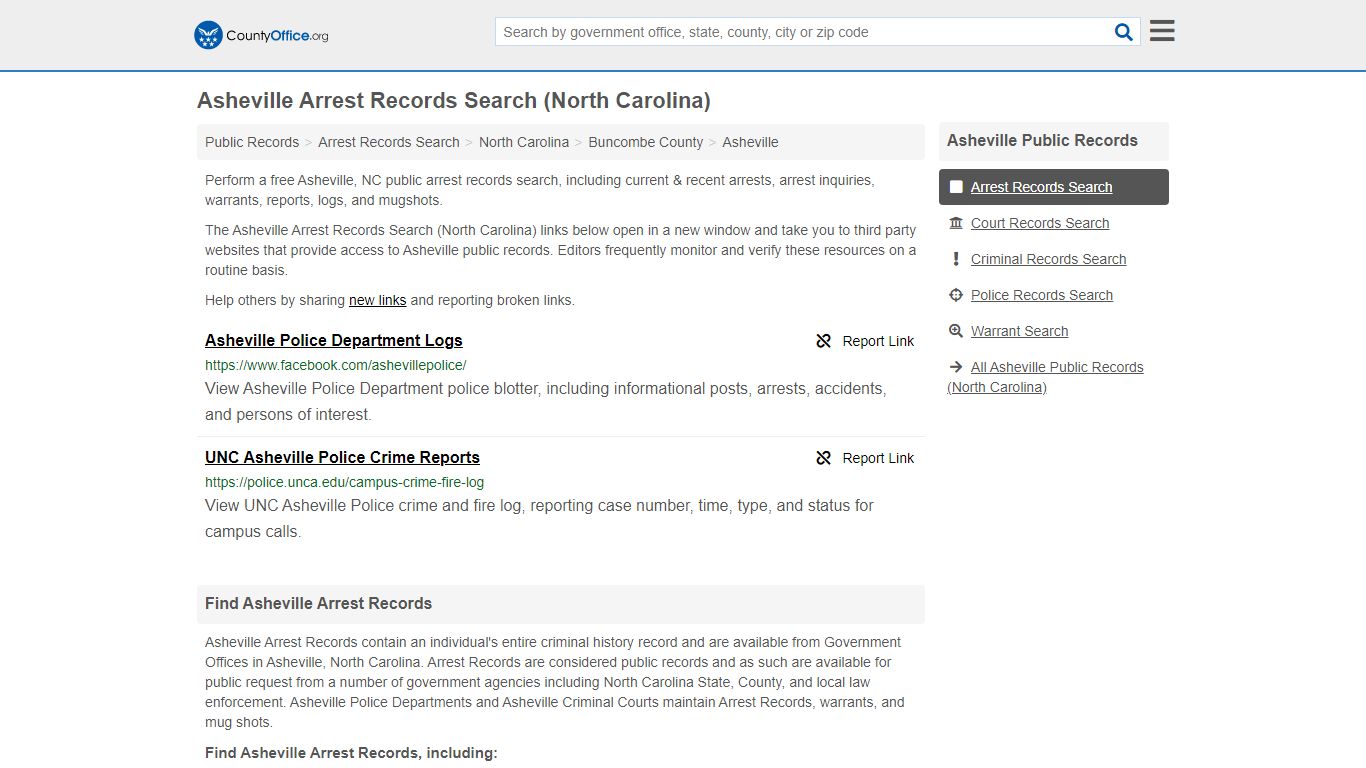Screen dimensions: 1366x768
Task: Click Report Link for UNC Asheville Police Crime Reports
Action: click(x=878, y=458)
